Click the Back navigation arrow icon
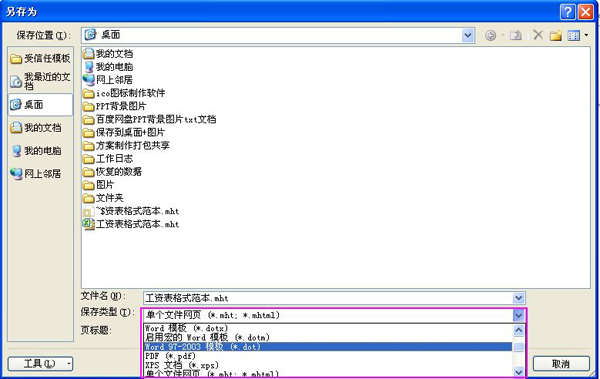The image size is (600, 379). 490,36
